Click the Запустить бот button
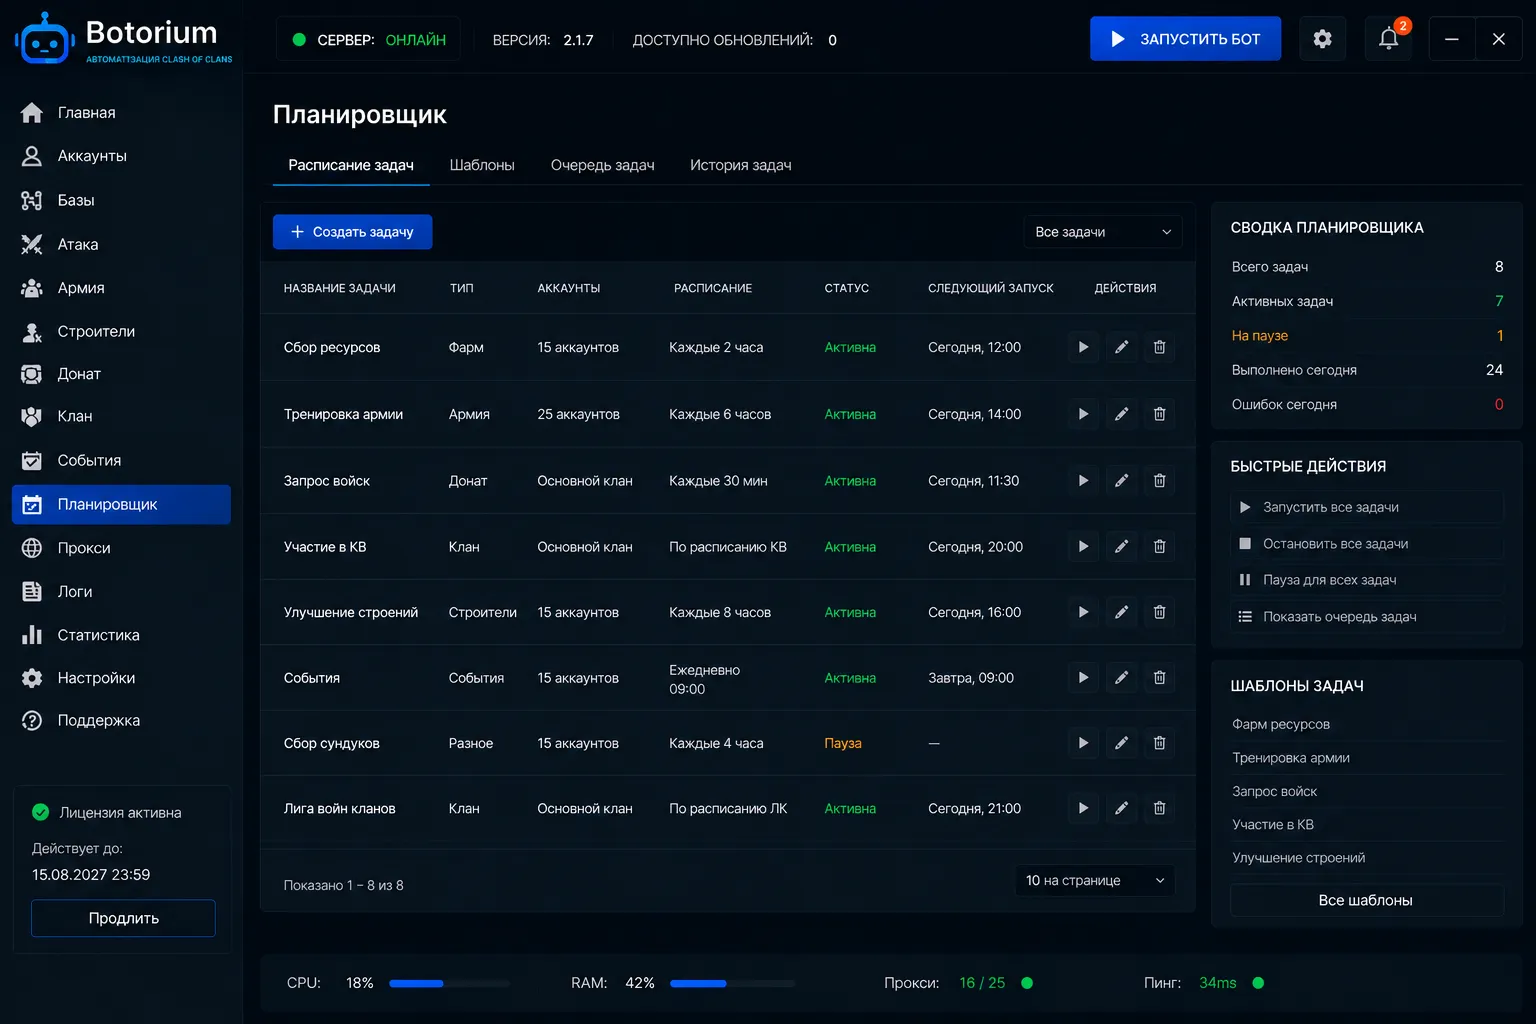 [x=1185, y=39]
